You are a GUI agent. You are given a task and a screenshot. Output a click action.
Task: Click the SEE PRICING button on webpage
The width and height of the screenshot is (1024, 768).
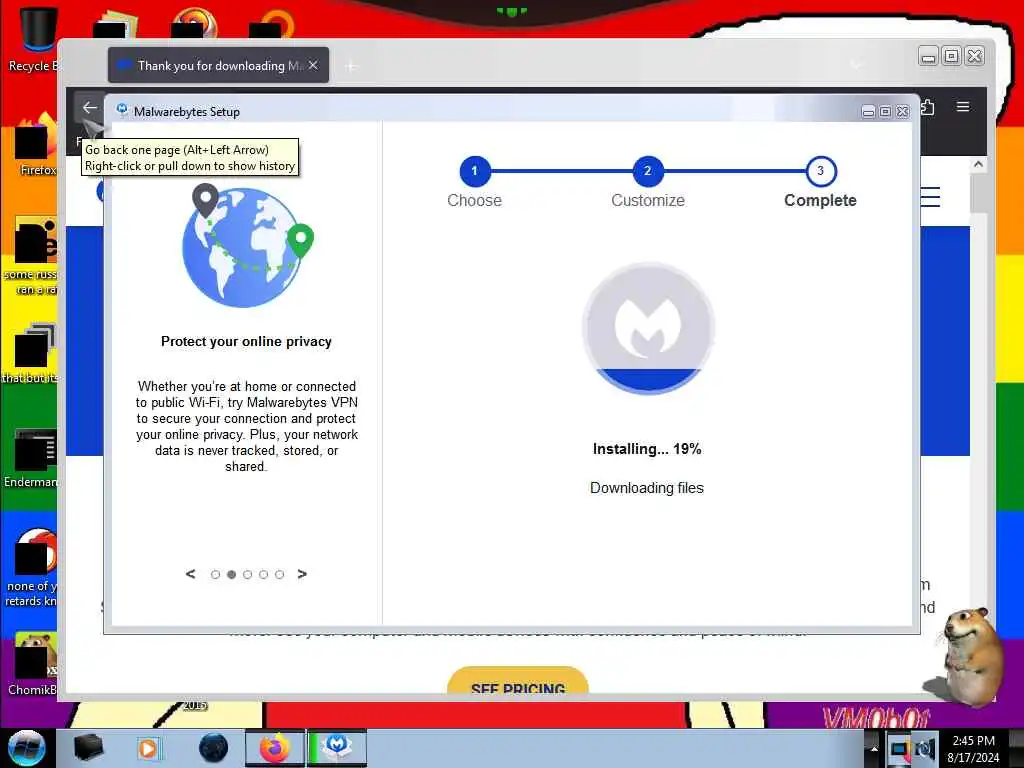point(518,682)
